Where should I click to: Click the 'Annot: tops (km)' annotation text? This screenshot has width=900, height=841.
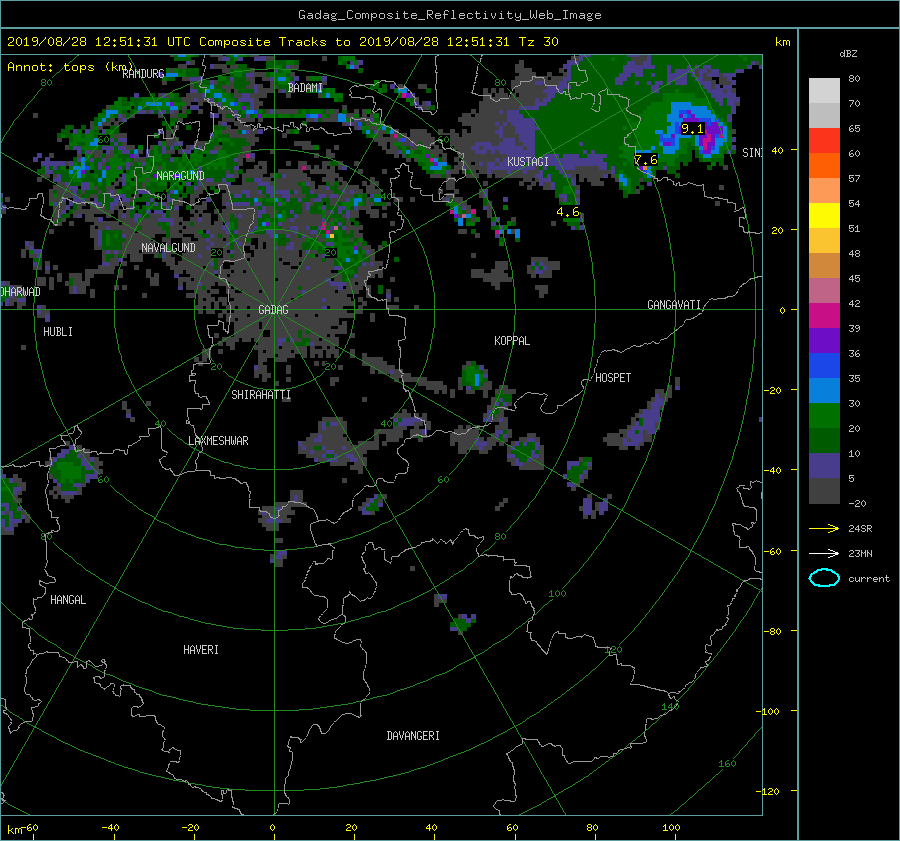70,67
